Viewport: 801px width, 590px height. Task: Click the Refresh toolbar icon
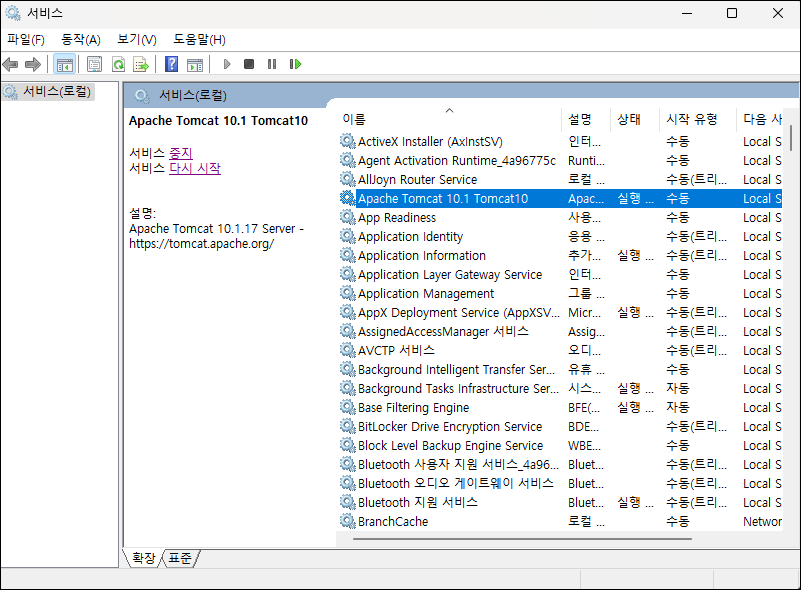[x=119, y=64]
